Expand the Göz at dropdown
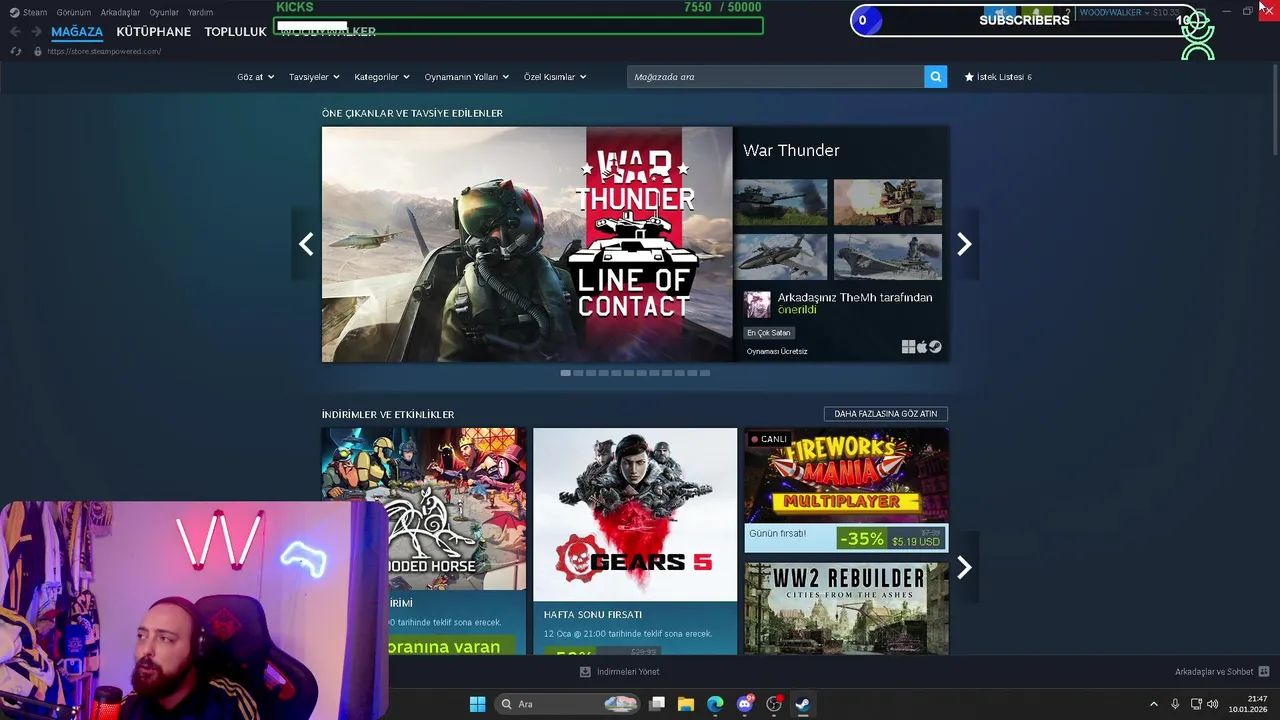The width and height of the screenshot is (1280, 720). 255,77
